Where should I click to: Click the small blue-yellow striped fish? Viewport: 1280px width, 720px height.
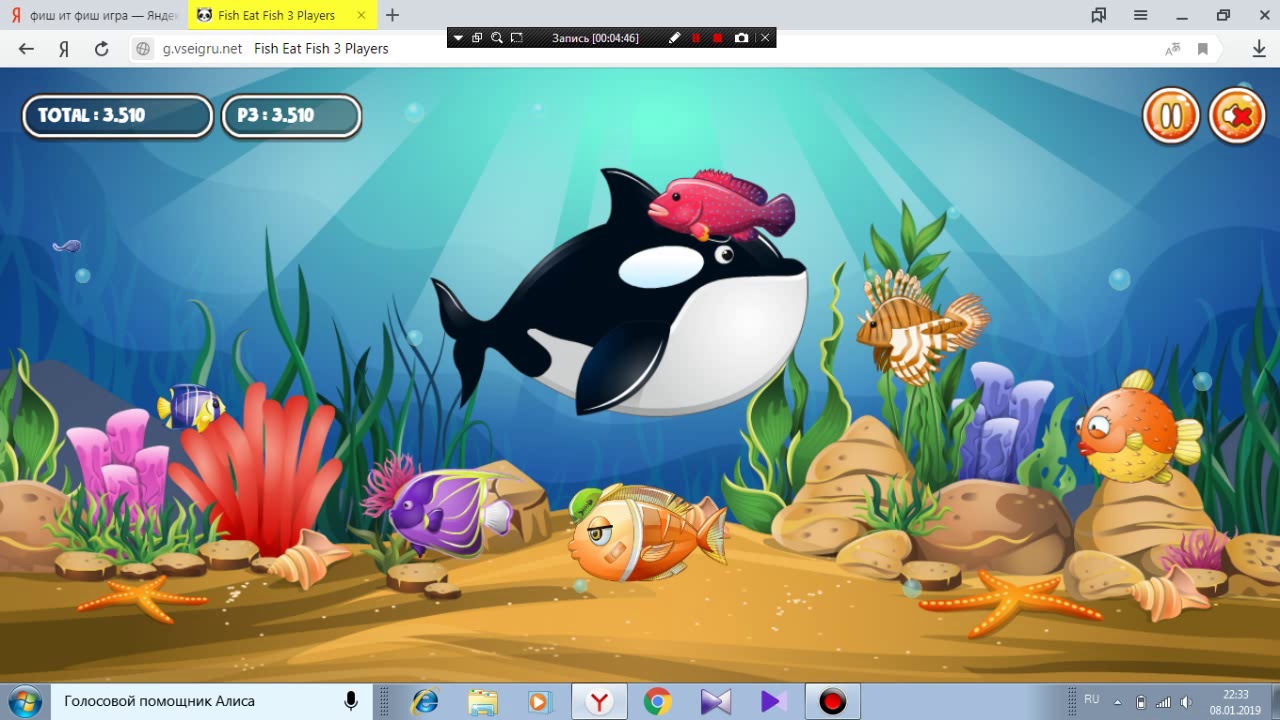pos(191,407)
